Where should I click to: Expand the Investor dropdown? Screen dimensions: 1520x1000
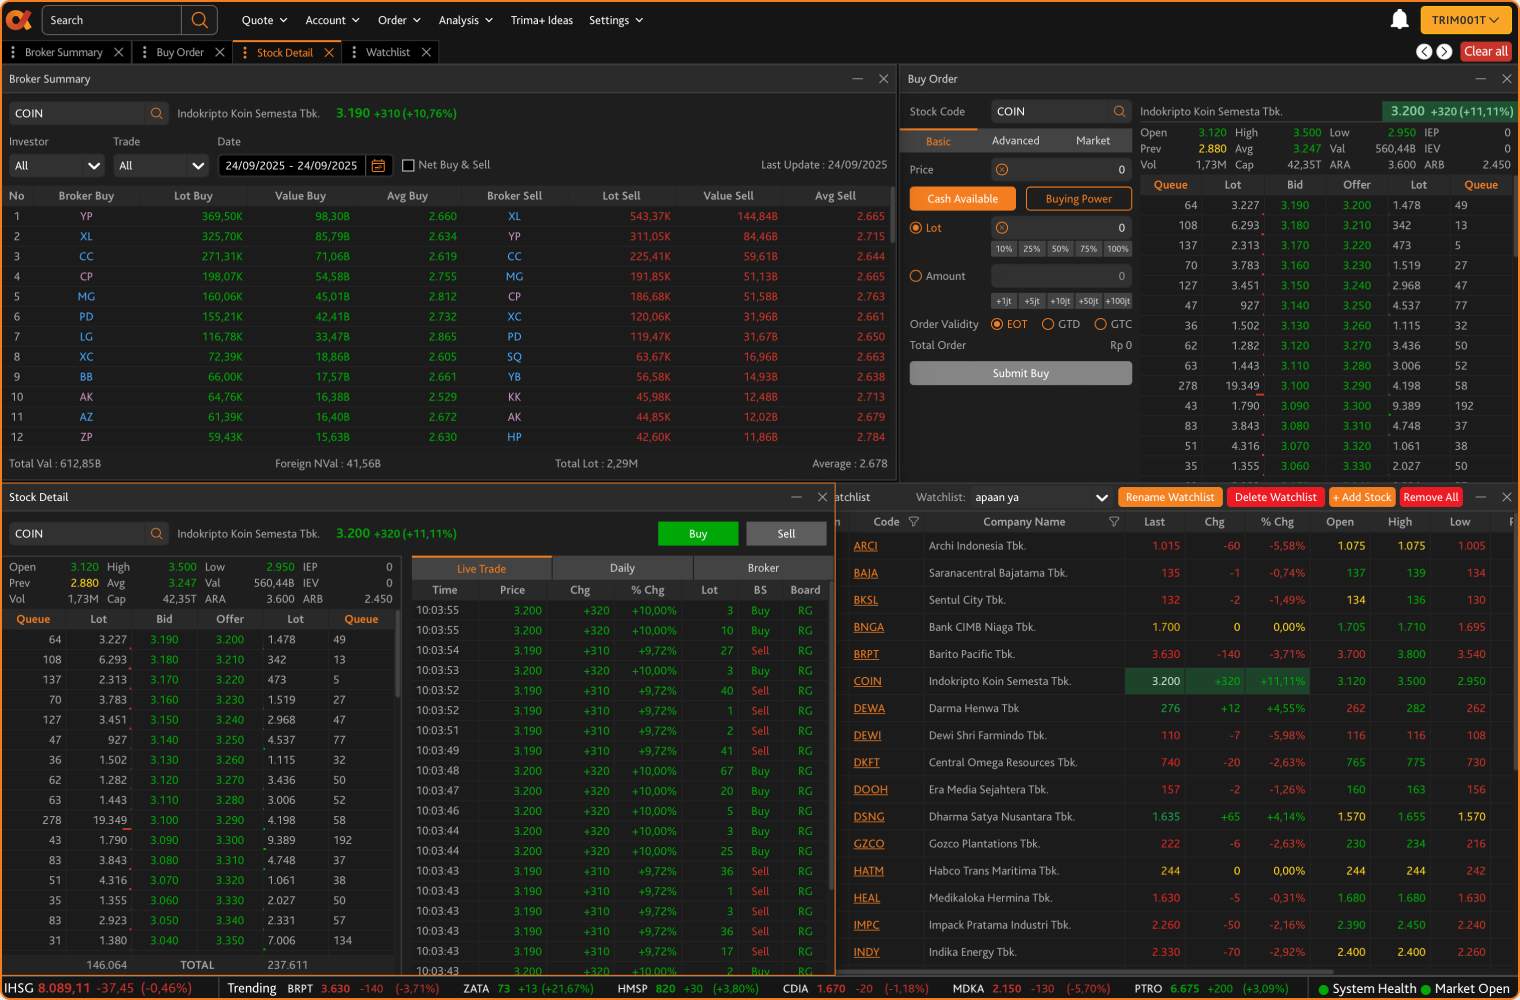(57, 166)
